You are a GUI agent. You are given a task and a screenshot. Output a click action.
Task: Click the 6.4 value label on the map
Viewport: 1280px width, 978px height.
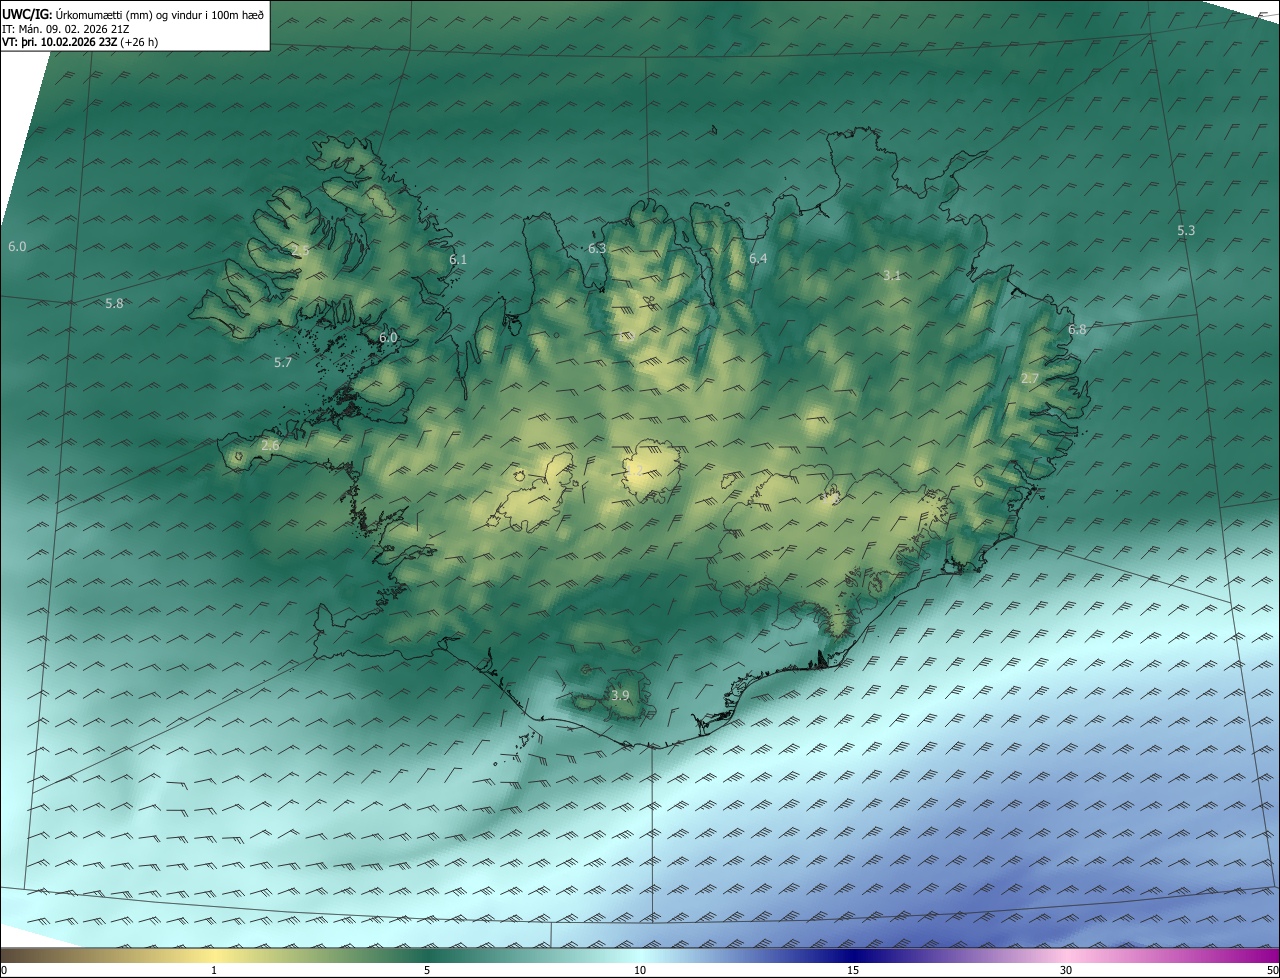pos(758,259)
